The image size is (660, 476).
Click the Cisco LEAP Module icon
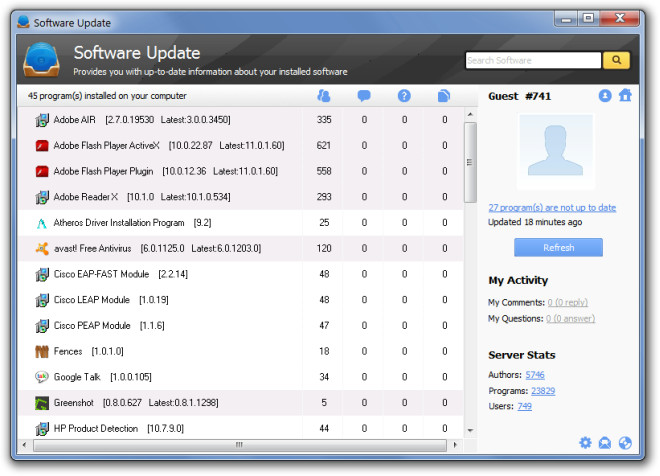coord(42,300)
